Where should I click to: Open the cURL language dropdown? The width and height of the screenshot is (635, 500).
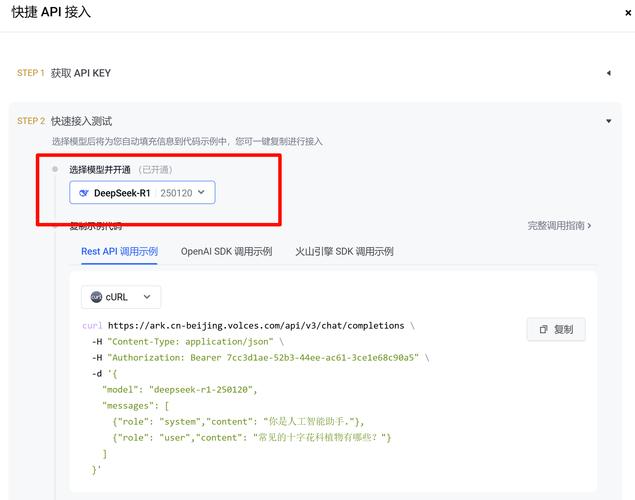point(121,297)
